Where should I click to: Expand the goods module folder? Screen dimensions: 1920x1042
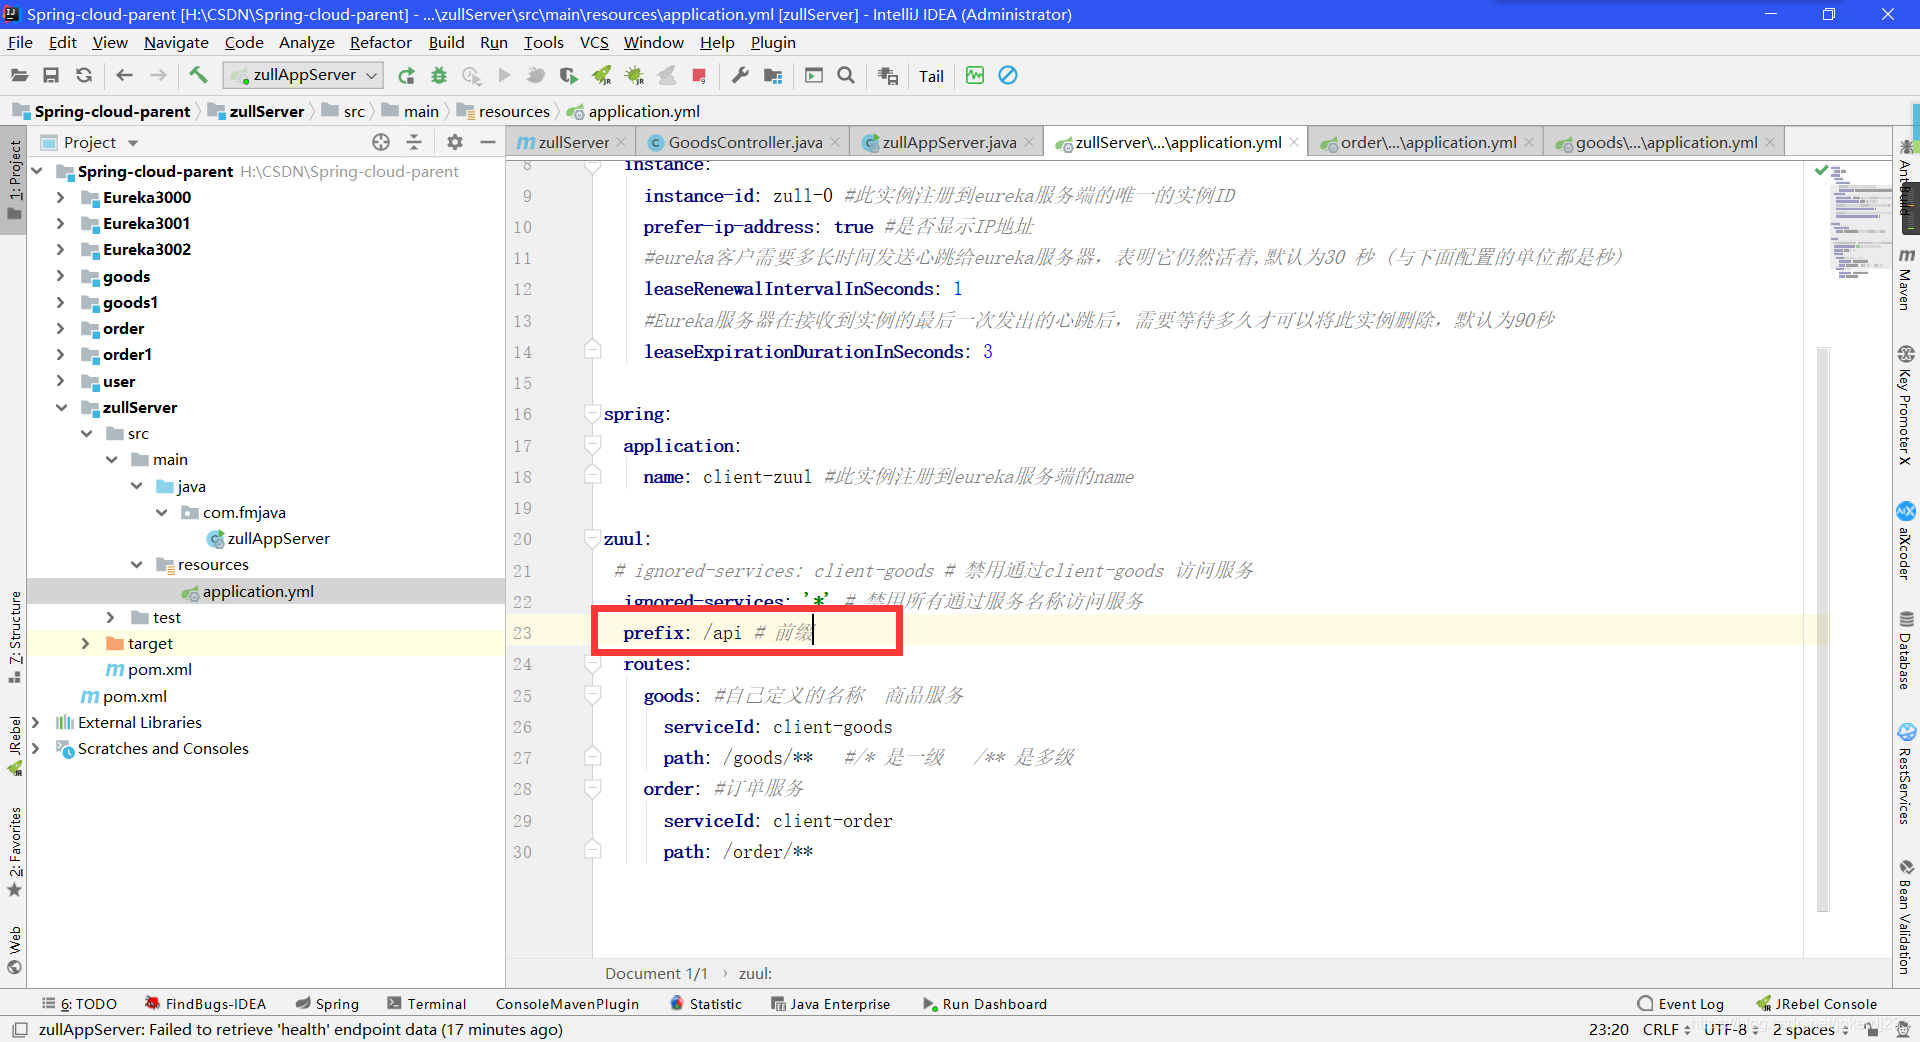[60, 276]
